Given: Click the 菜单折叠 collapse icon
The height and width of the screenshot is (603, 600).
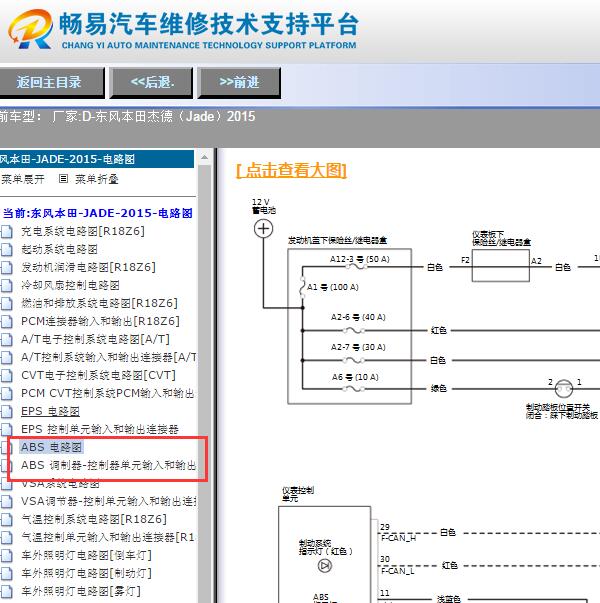Looking at the screenshot, I should pyautogui.click(x=63, y=178).
